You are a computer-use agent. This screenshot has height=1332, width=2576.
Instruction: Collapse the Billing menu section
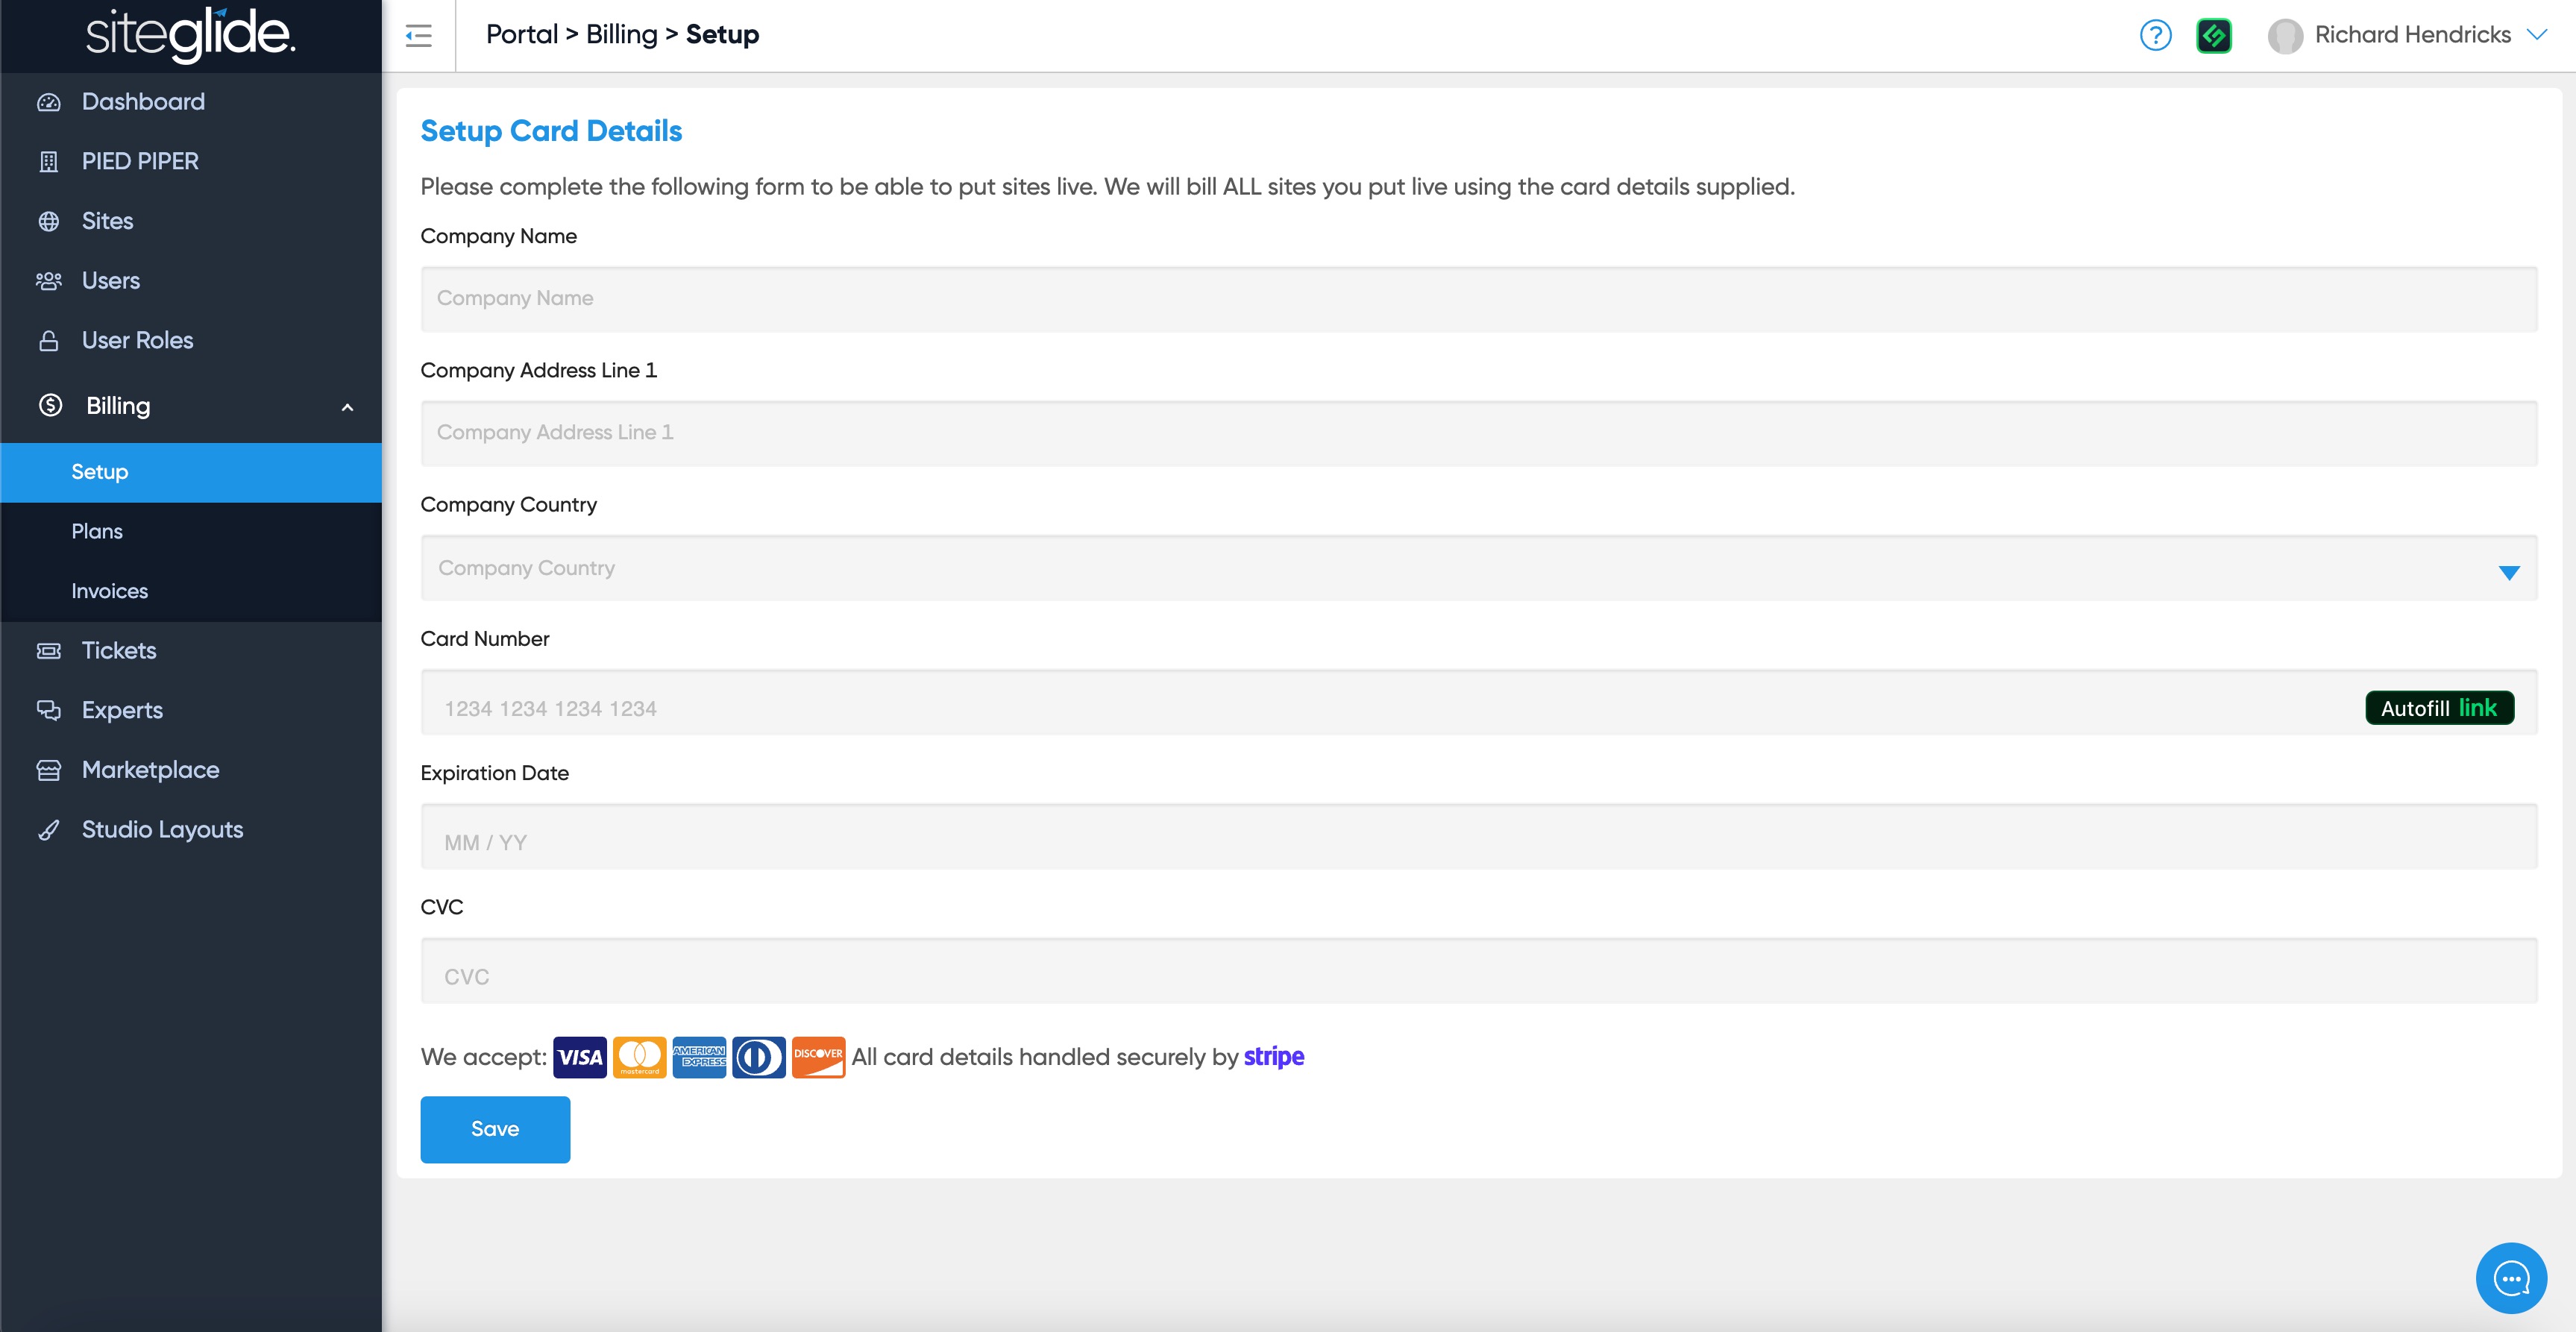point(347,407)
